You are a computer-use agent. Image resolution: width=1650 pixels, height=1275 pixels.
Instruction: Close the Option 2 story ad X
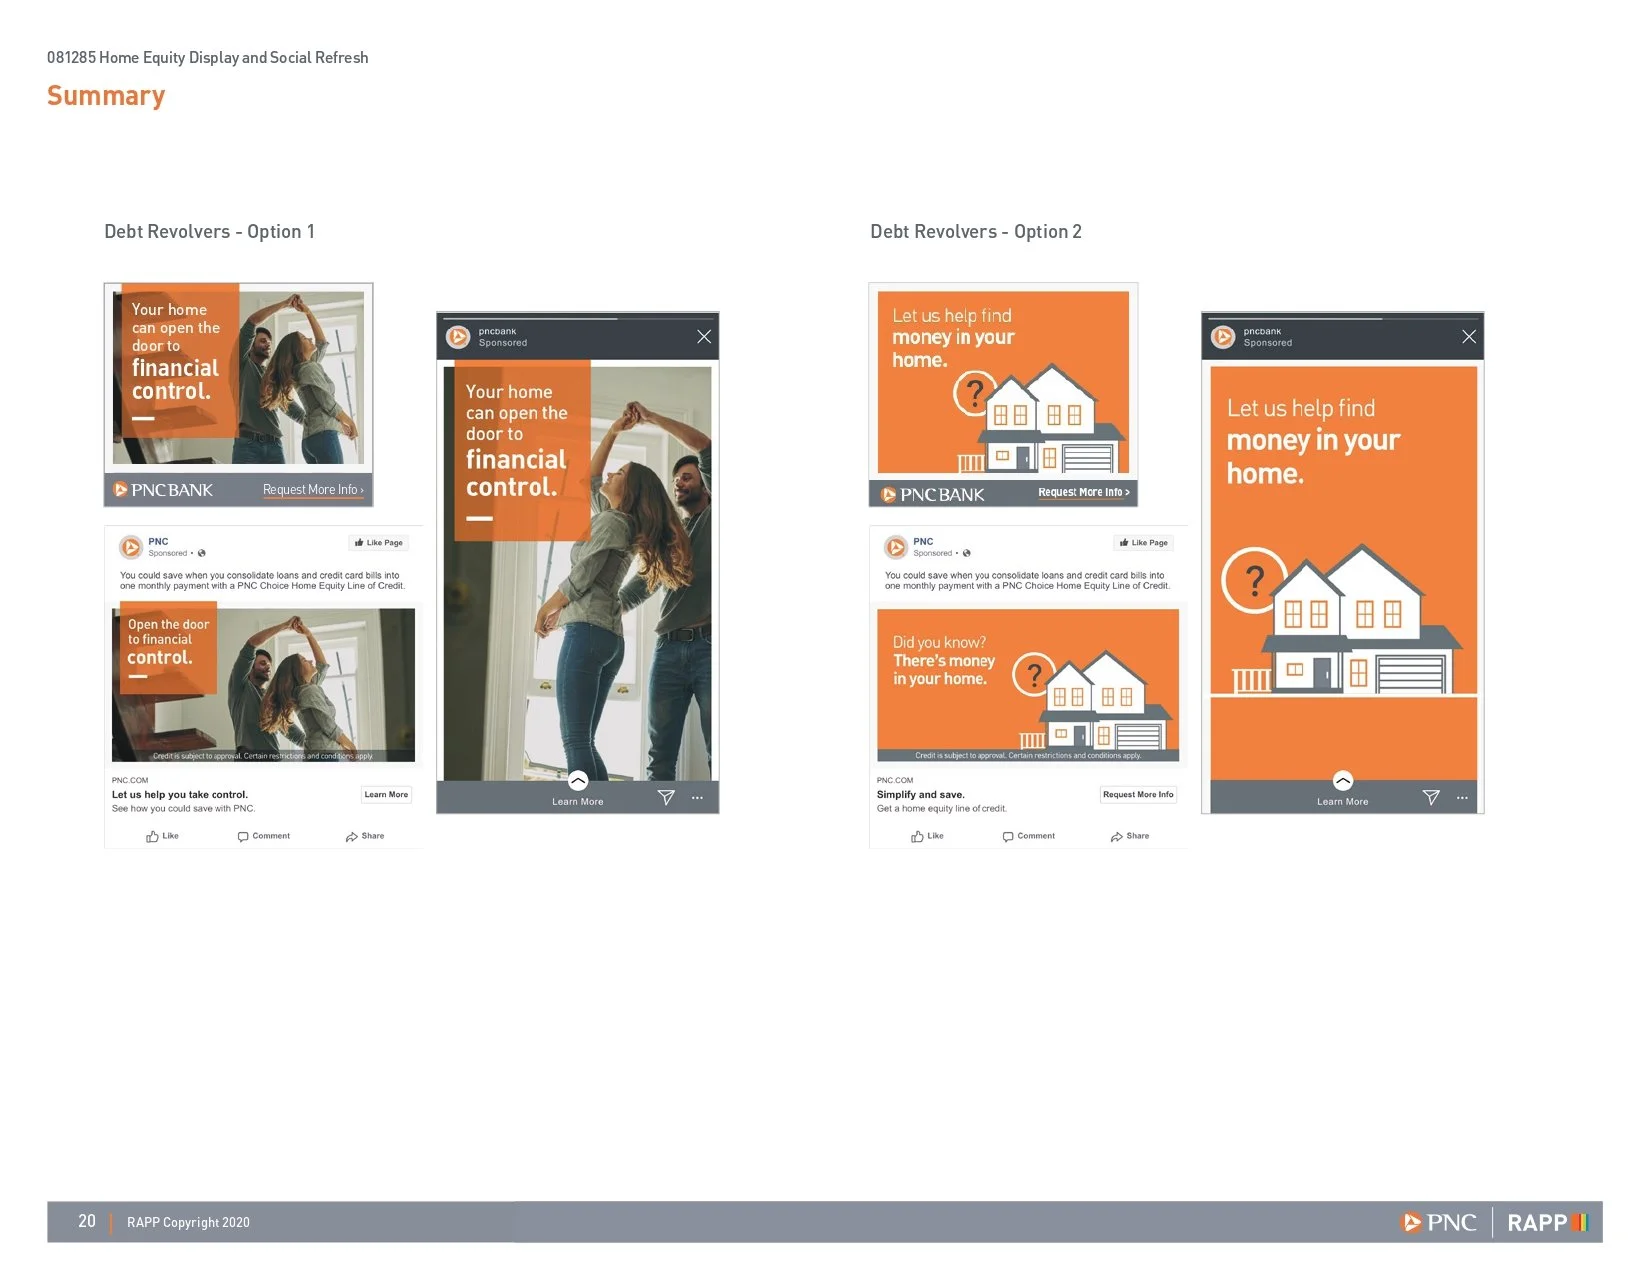click(x=1469, y=337)
